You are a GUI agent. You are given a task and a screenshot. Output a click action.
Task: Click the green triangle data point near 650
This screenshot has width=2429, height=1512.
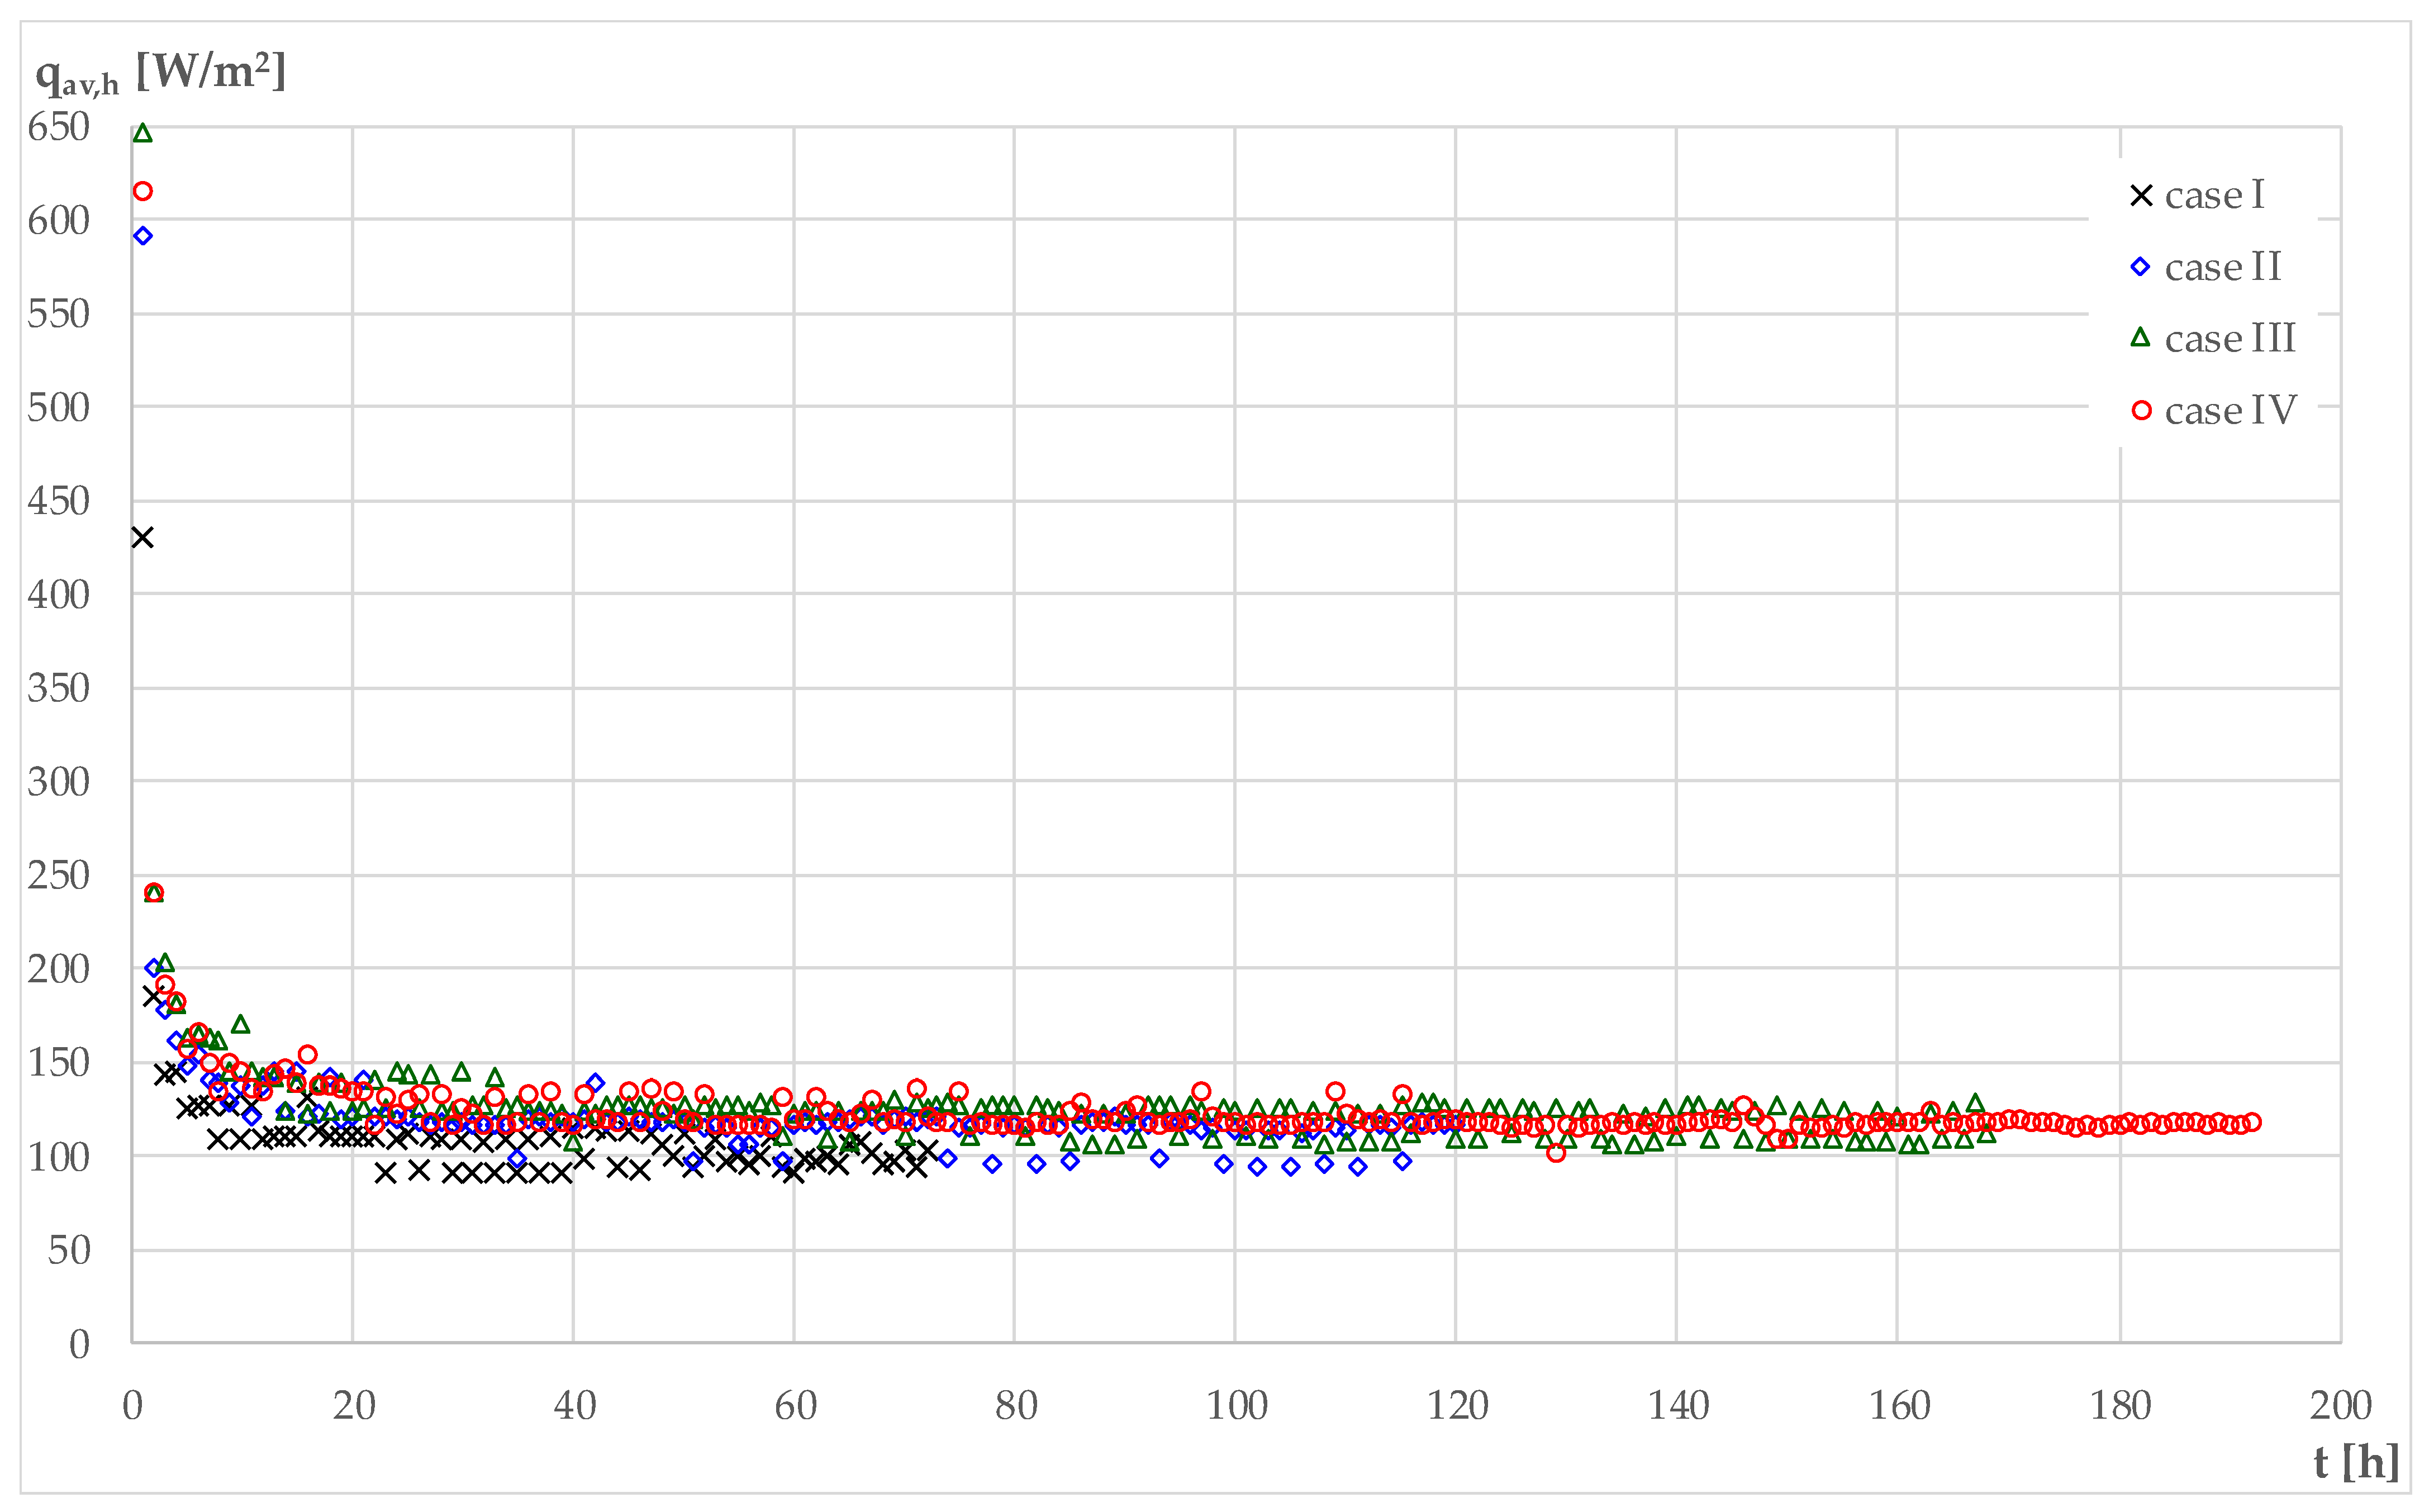143,133
